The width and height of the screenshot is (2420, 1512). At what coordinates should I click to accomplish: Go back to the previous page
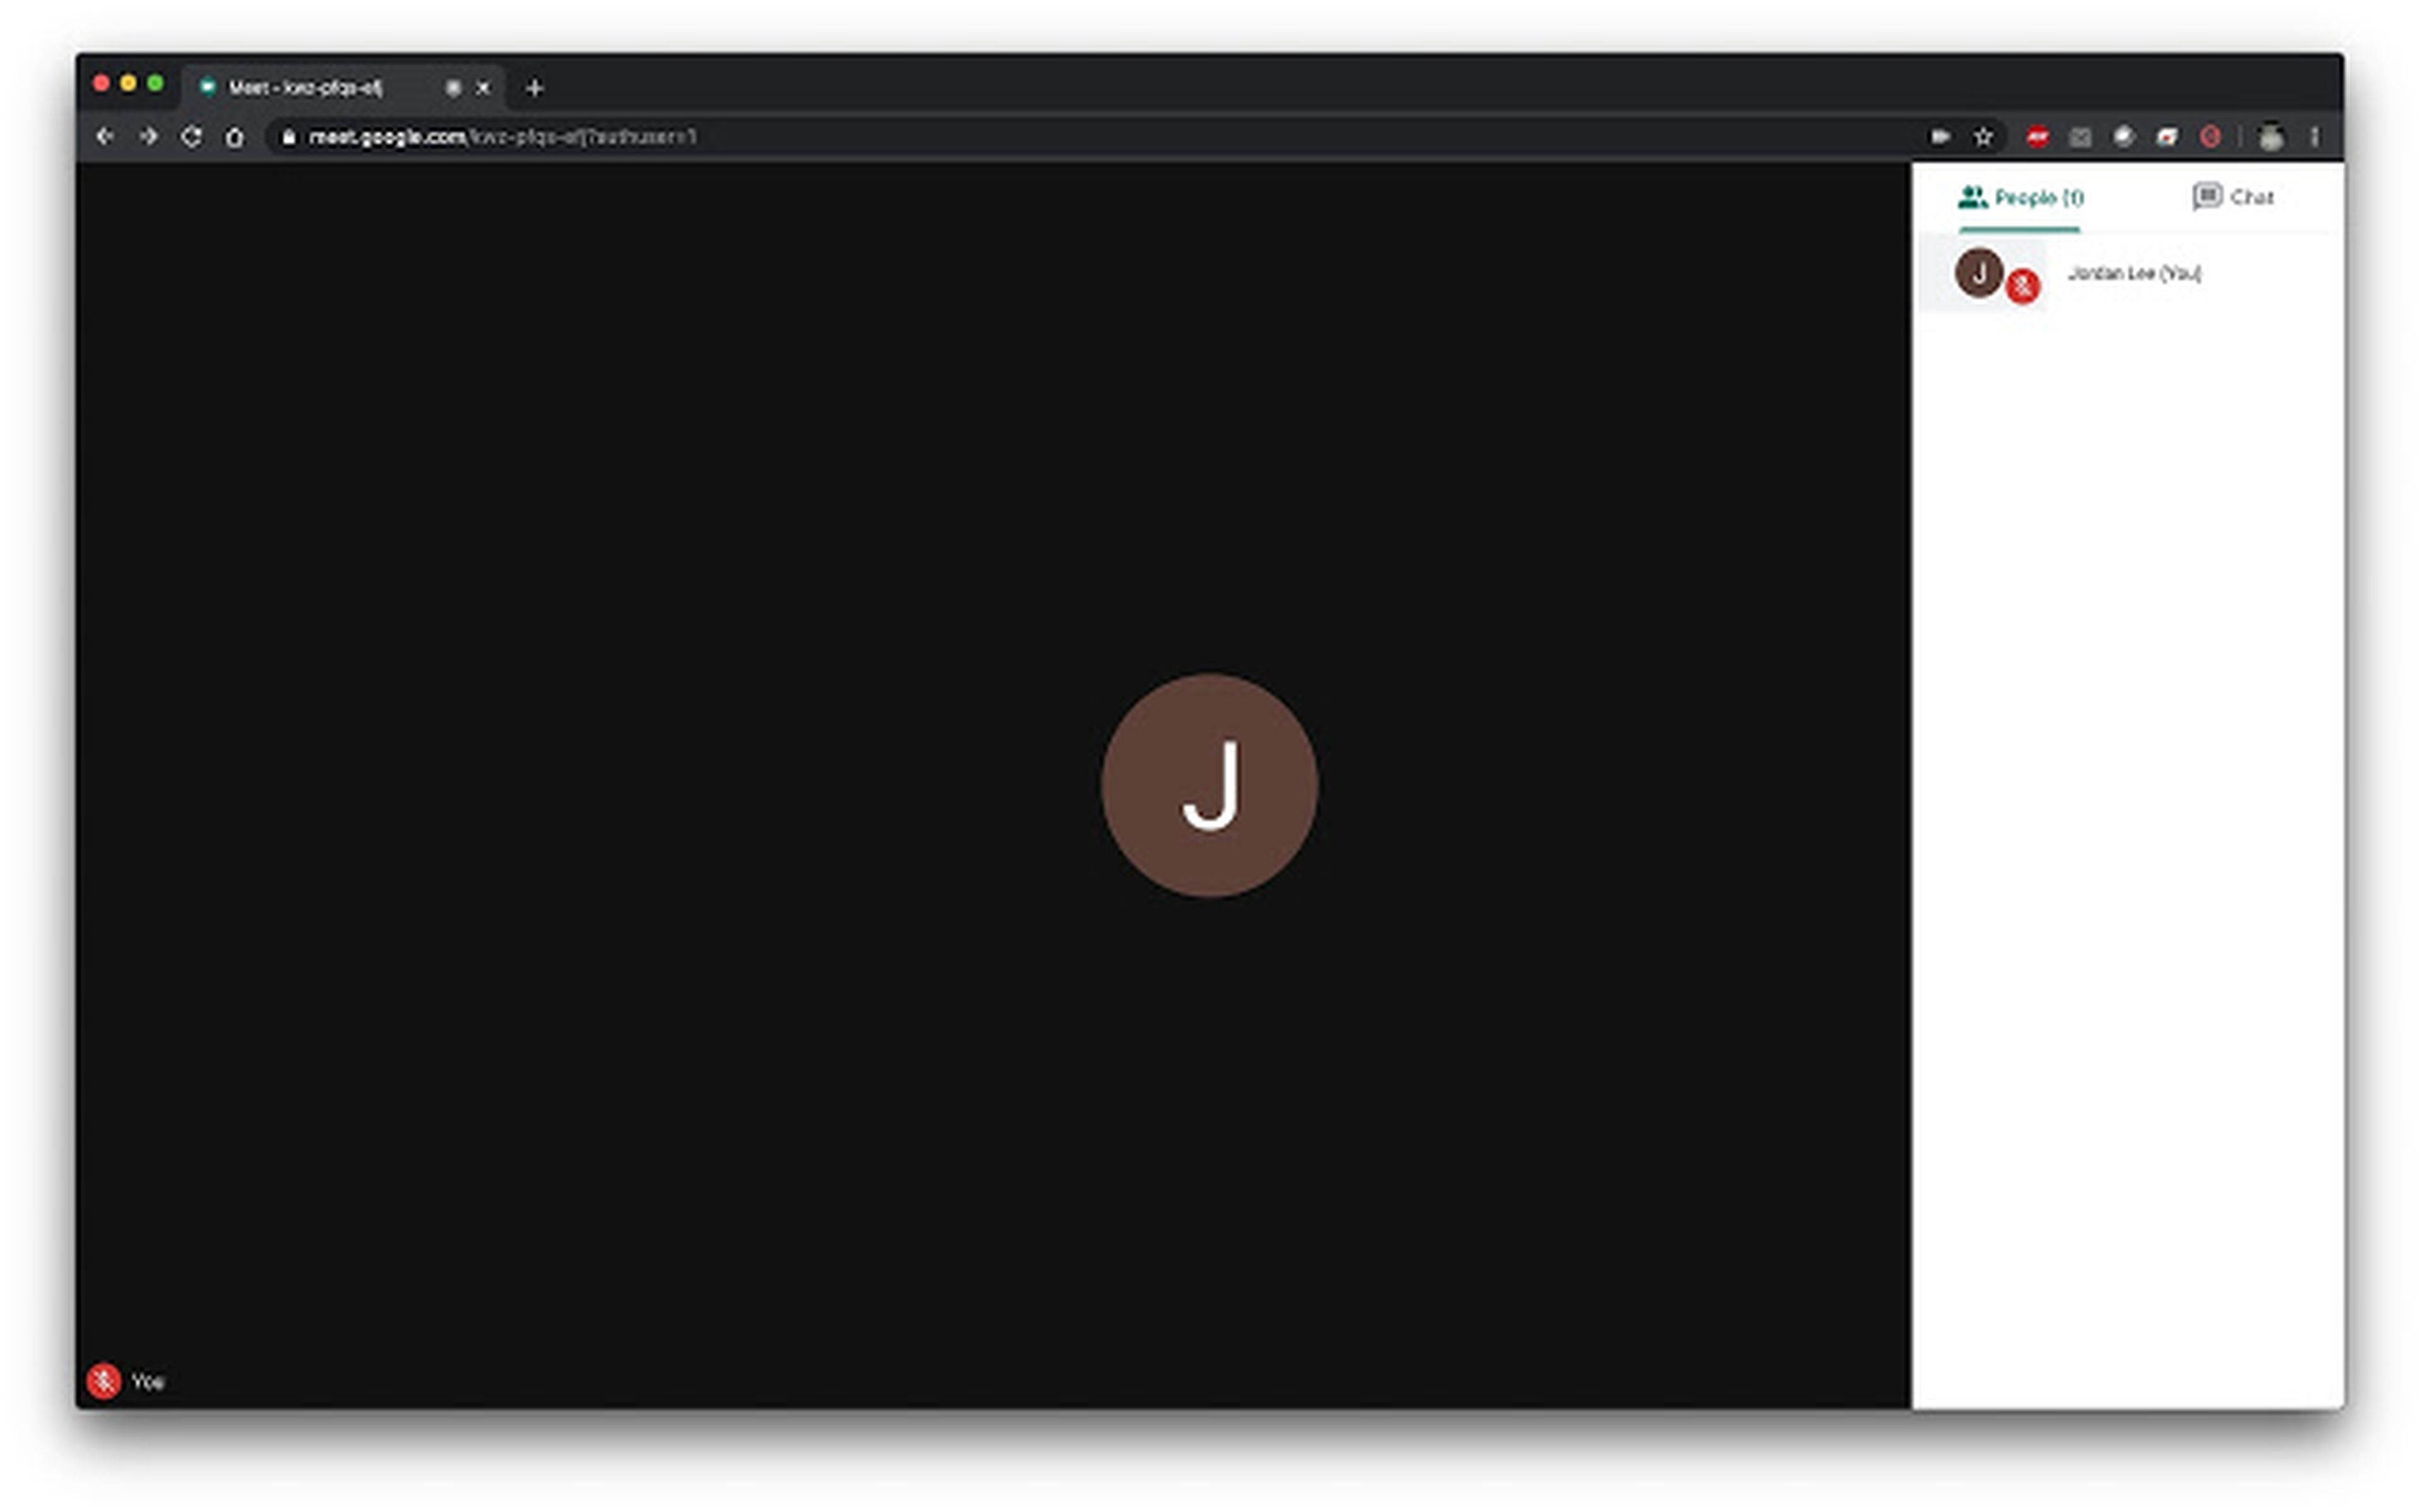pyautogui.click(x=105, y=136)
